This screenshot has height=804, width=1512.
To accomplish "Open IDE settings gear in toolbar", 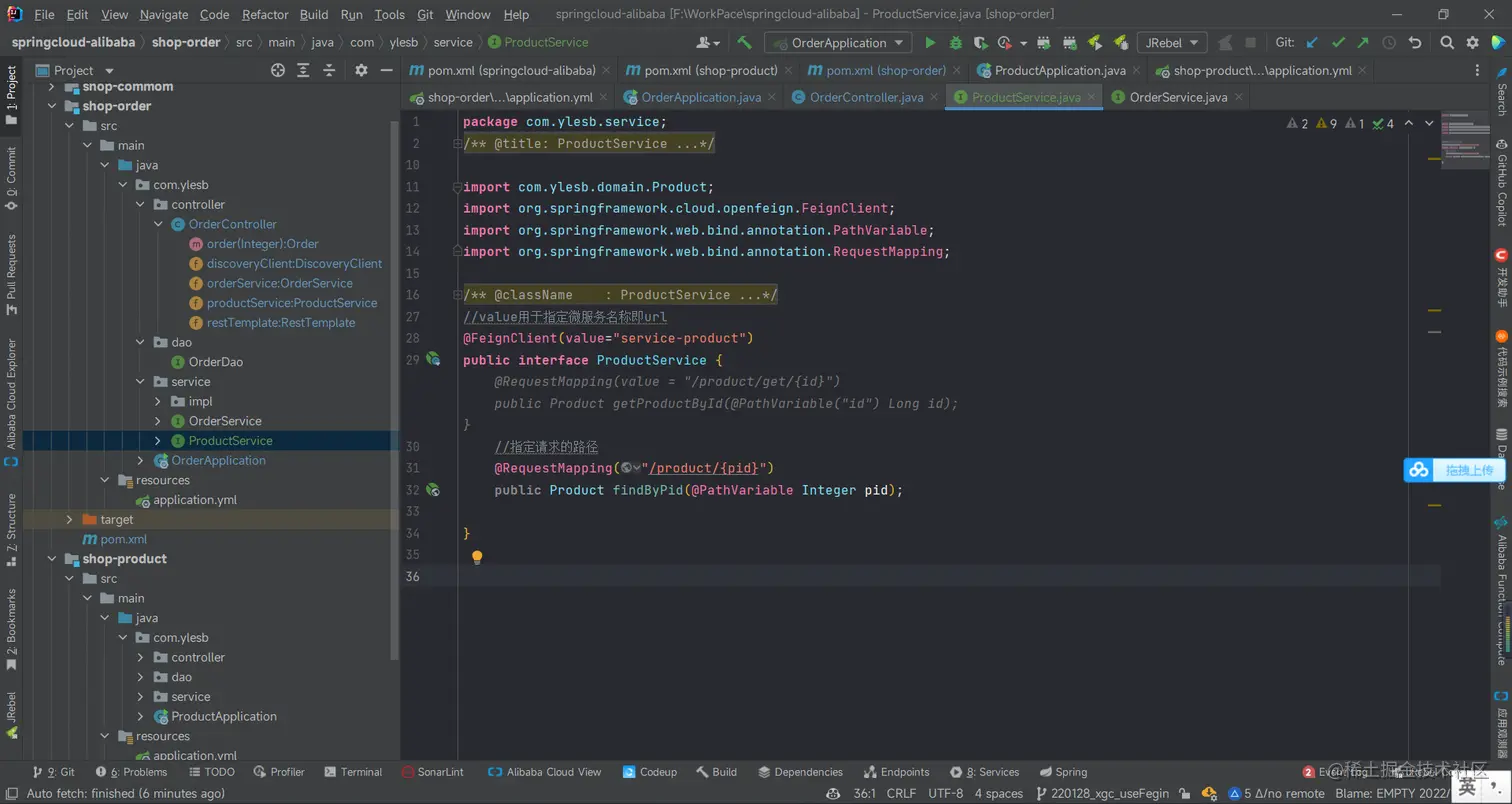I will click(x=1472, y=43).
